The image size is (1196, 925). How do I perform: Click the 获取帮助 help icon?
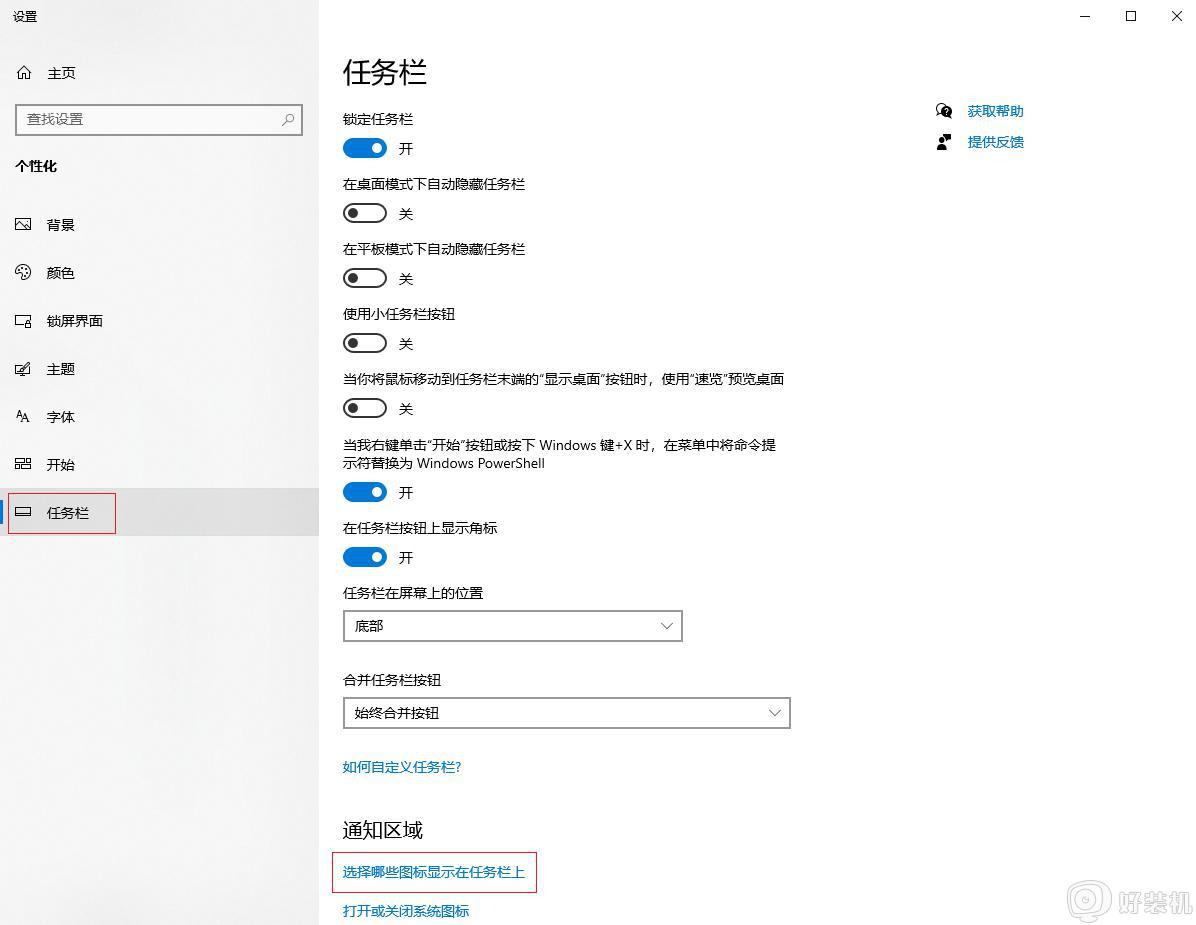click(x=942, y=111)
